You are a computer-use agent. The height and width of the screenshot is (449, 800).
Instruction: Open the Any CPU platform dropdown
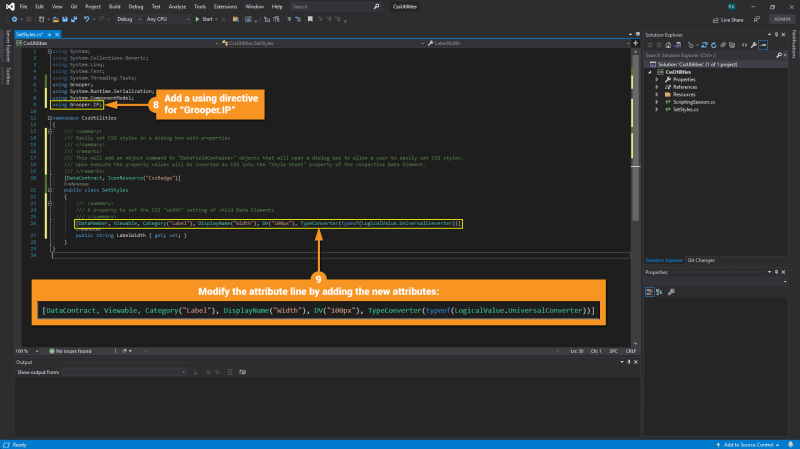point(166,19)
